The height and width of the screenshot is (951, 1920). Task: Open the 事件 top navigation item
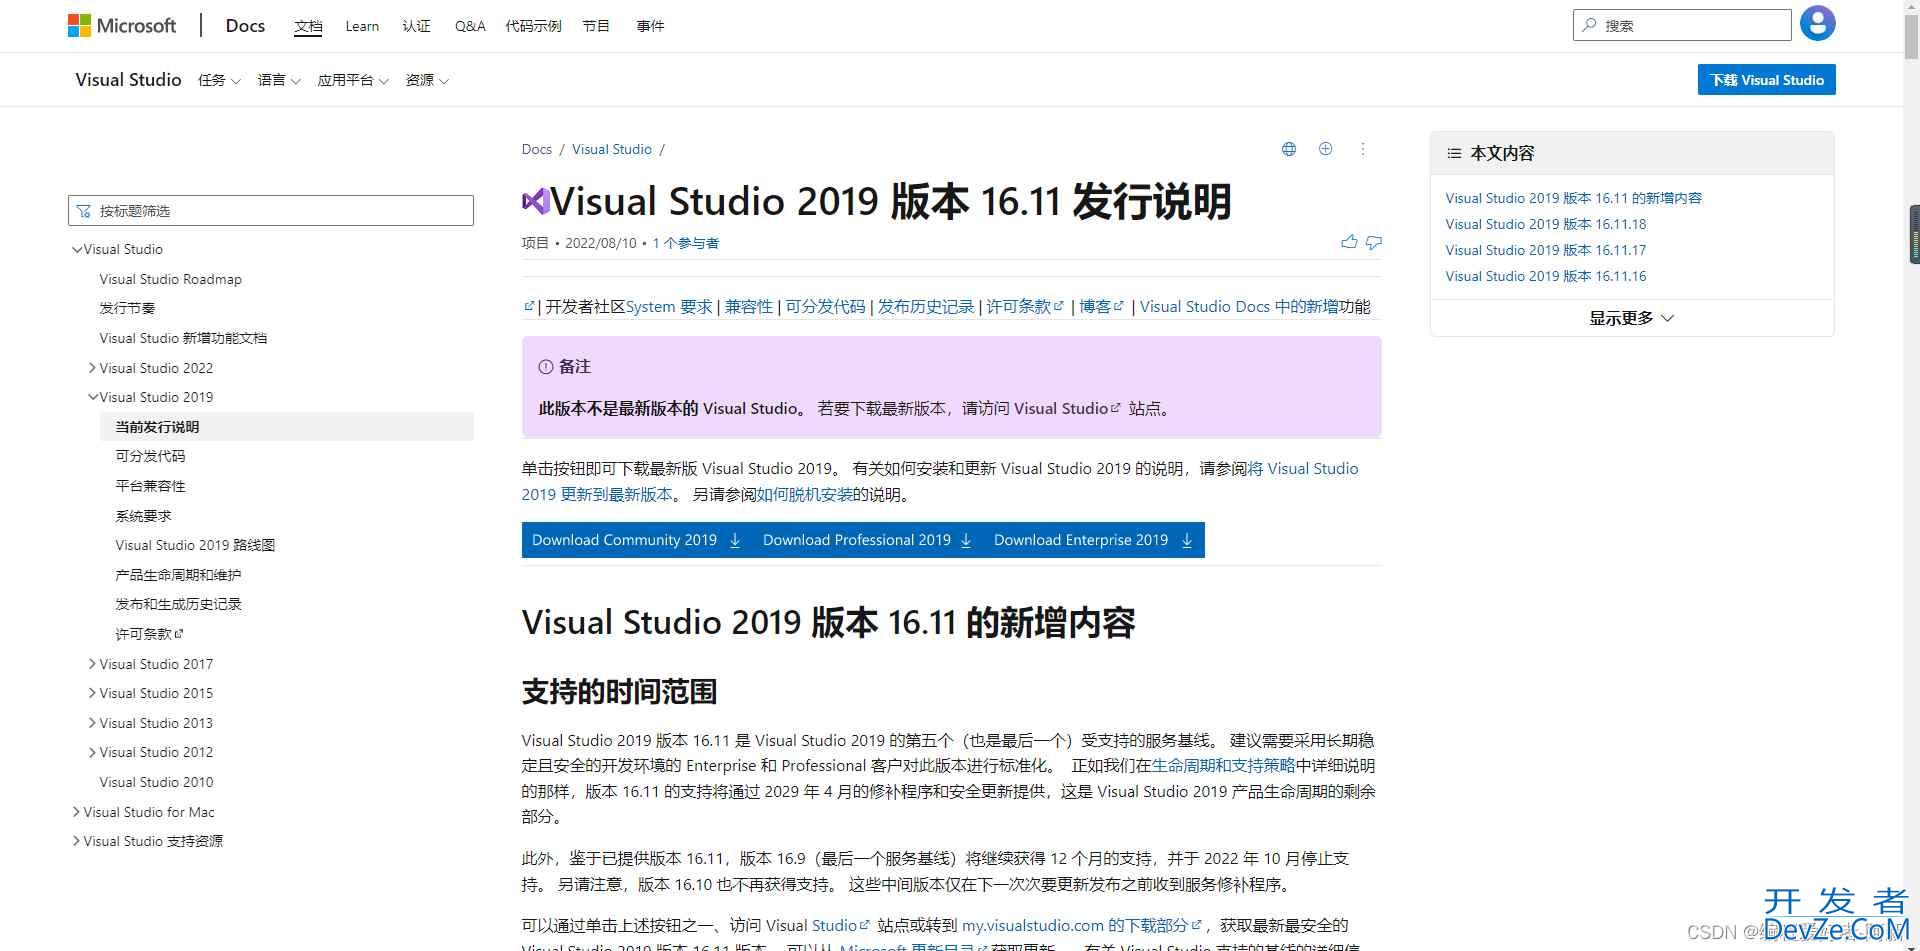pyautogui.click(x=650, y=26)
